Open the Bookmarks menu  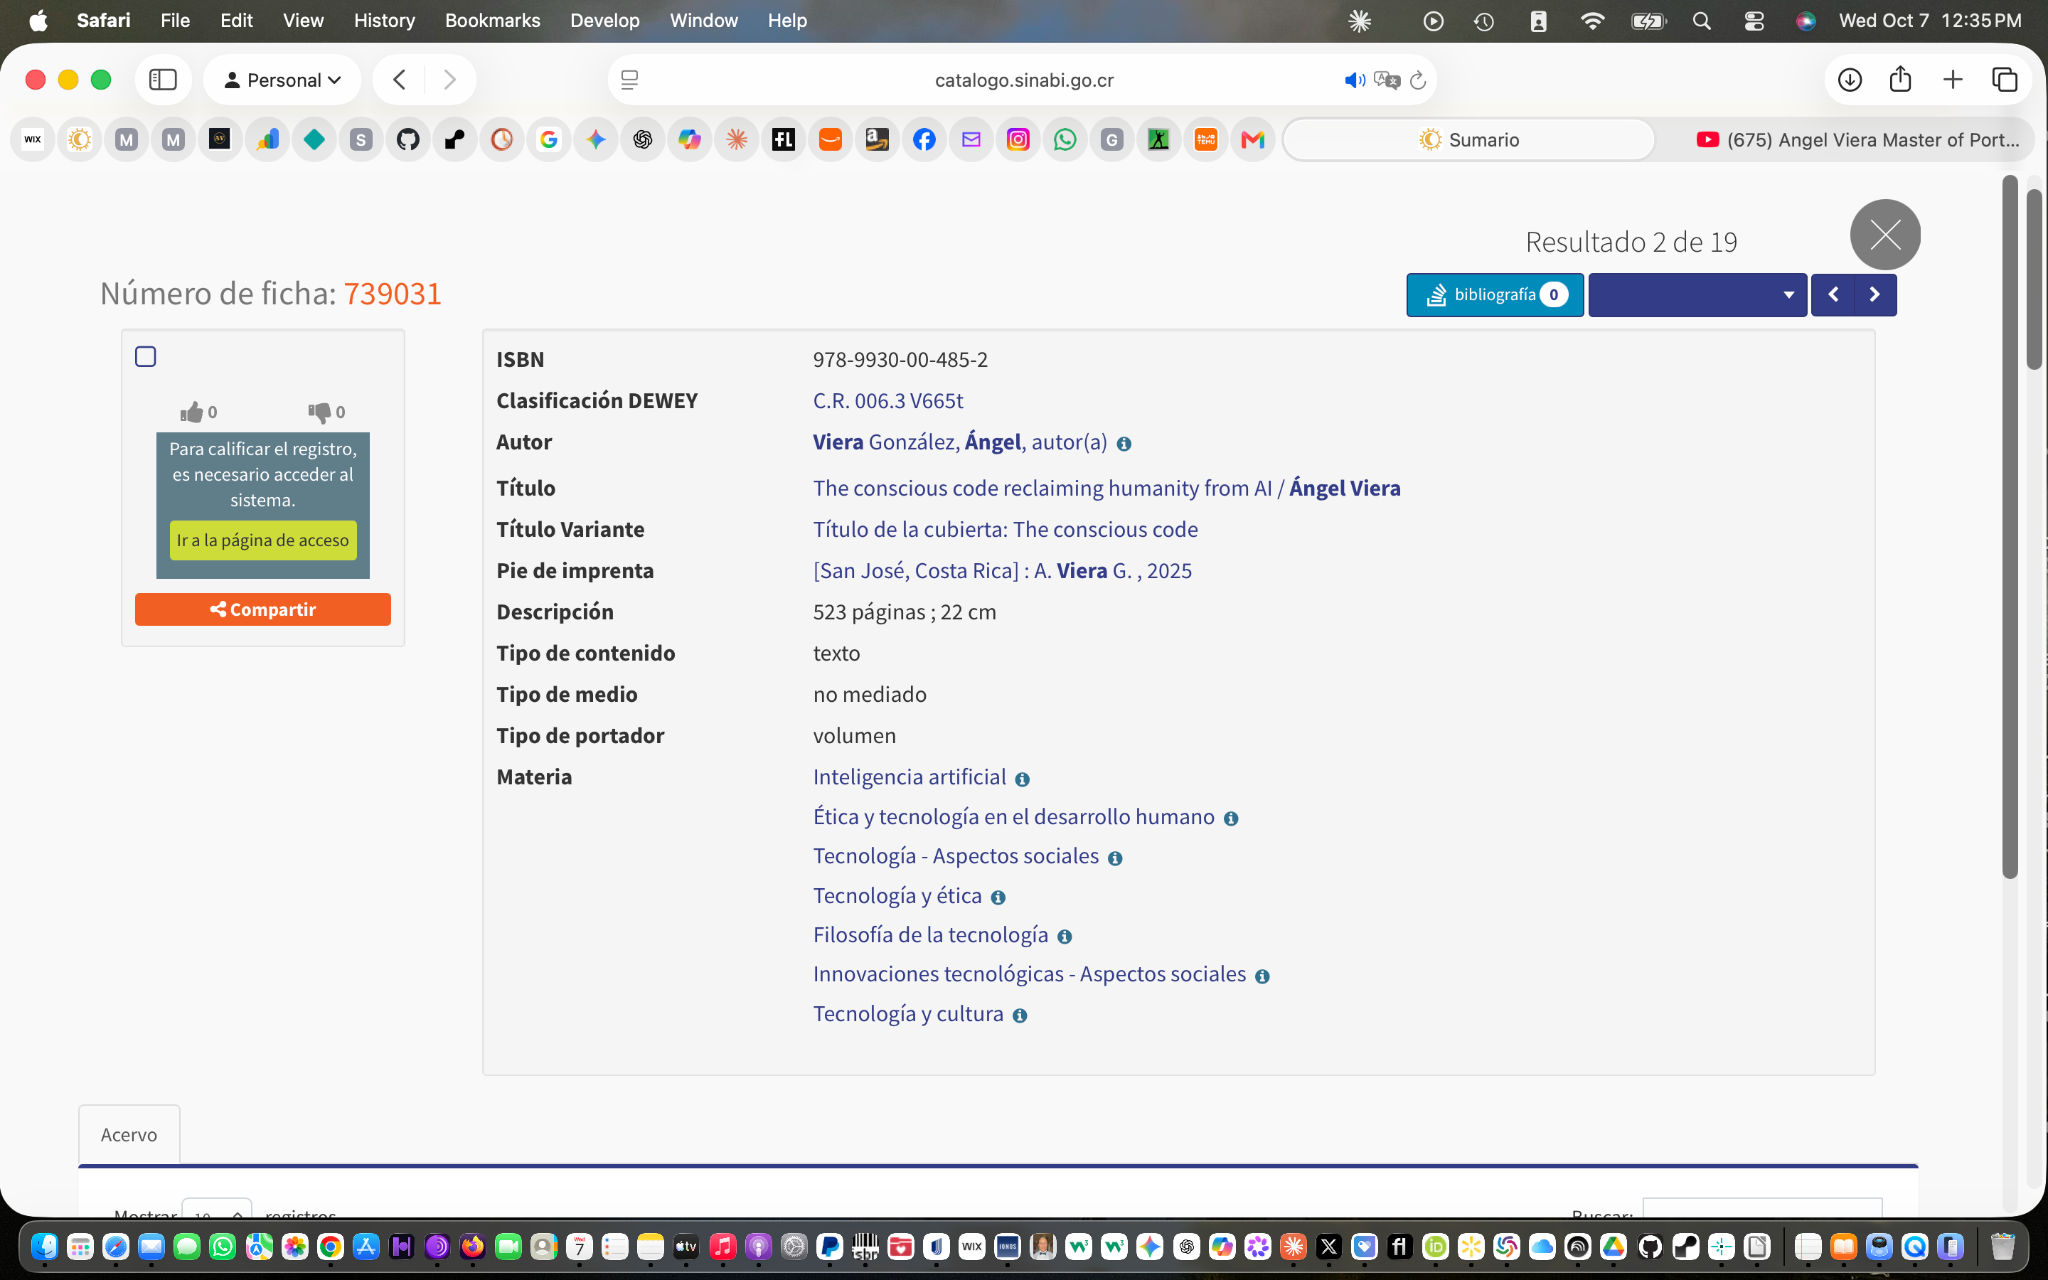tap(492, 20)
